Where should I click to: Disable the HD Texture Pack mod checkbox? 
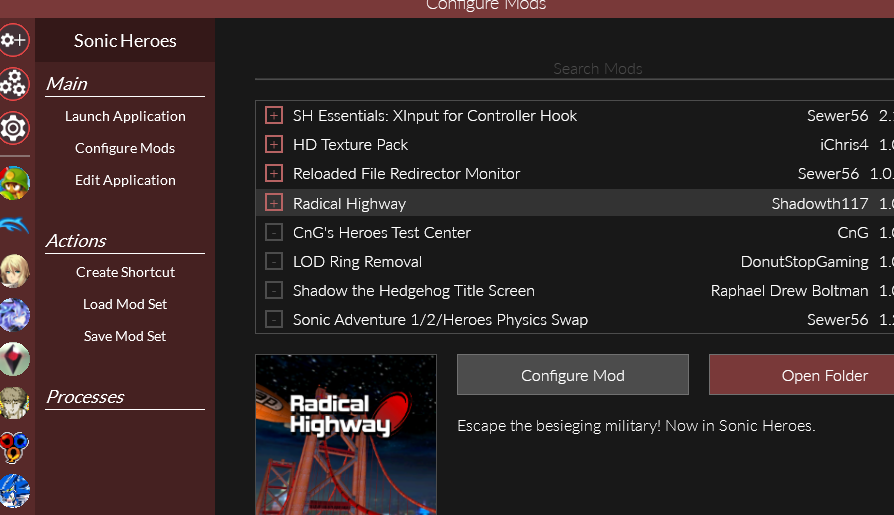pyautogui.click(x=274, y=145)
